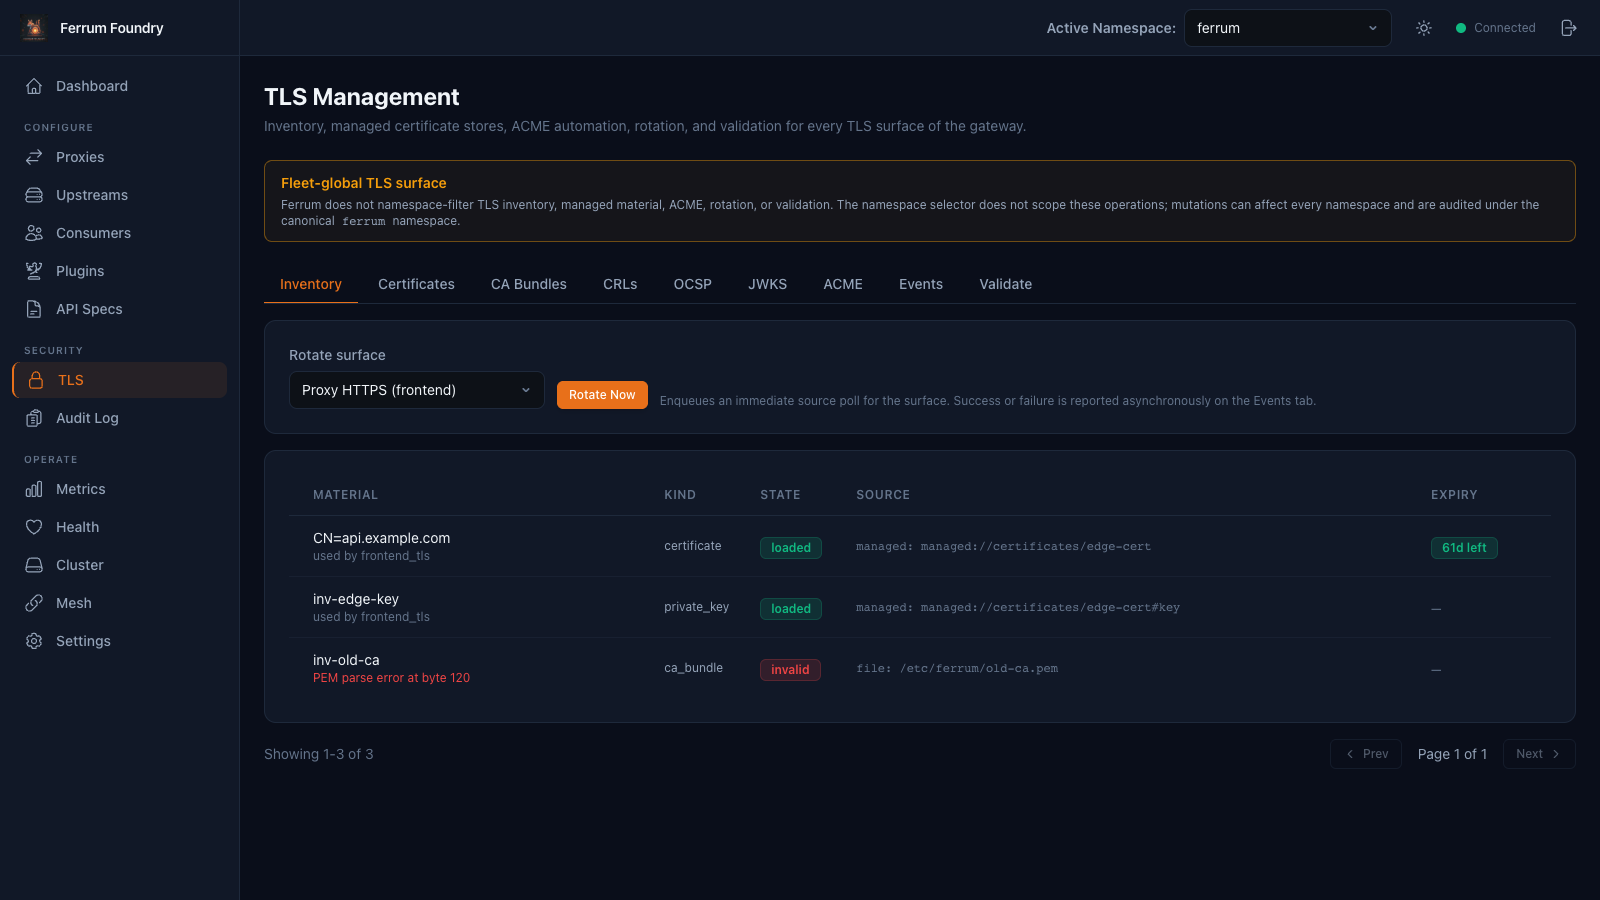Open the Validate tab
This screenshot has width=1600, height=900.
pos(1005,284)
